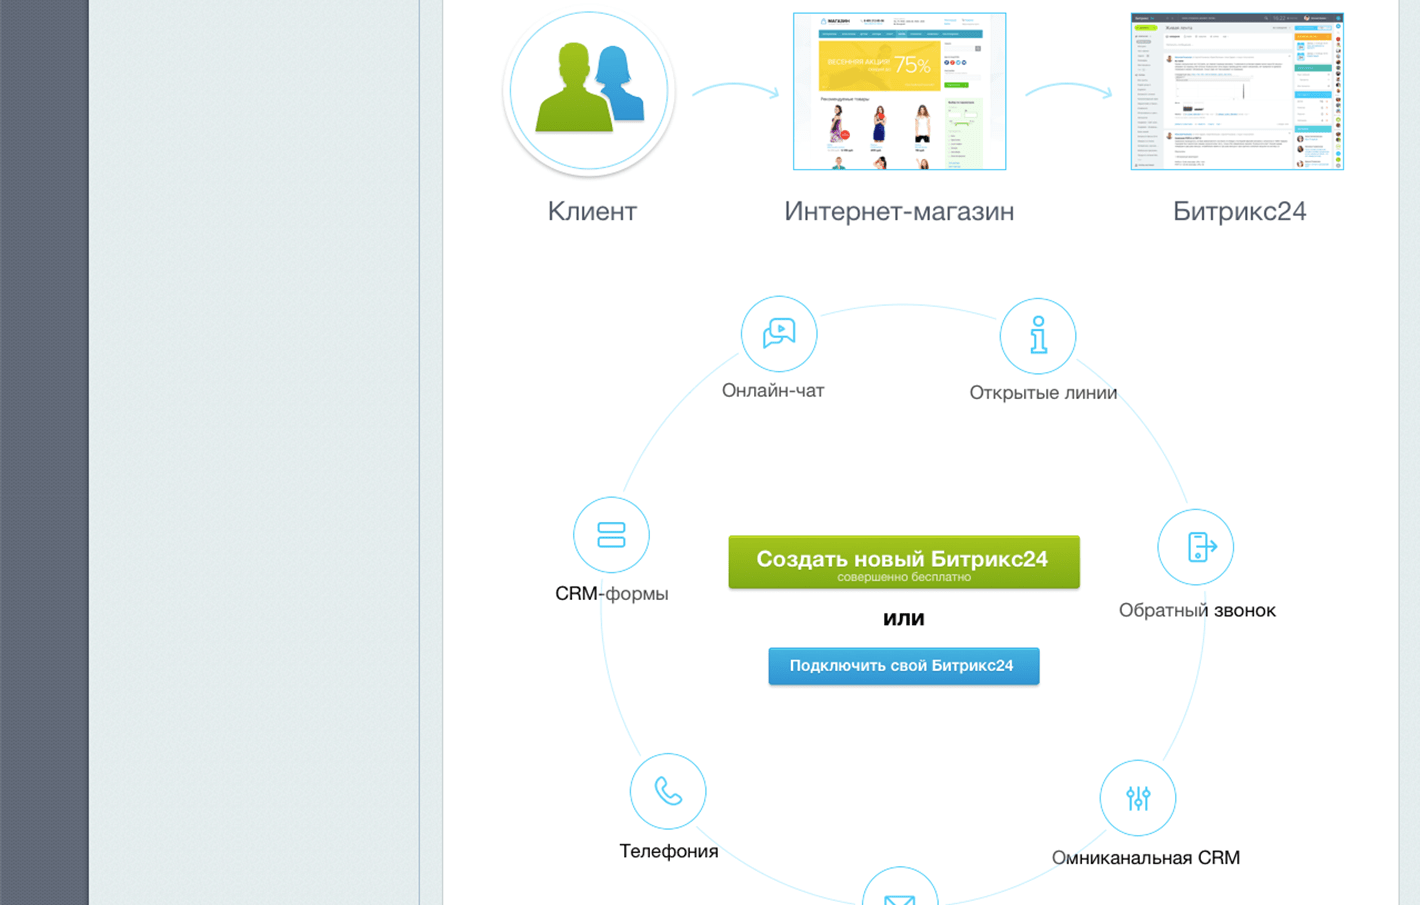The image size is (1420, 905).
Task: Click the envelope icon at the circle's bottom
Action: [x=900, y=888]
